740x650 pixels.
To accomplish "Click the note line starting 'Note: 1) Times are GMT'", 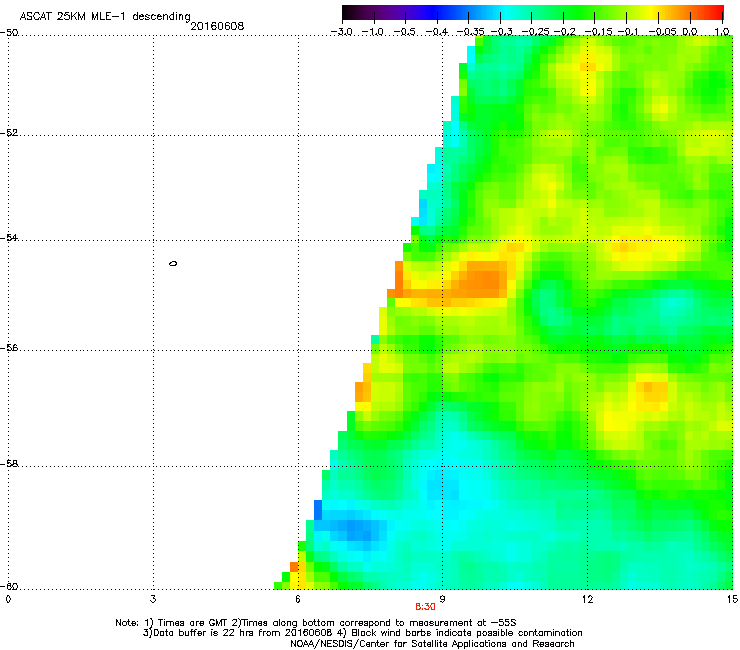I will pyautogui.click(x=316, y=623).
